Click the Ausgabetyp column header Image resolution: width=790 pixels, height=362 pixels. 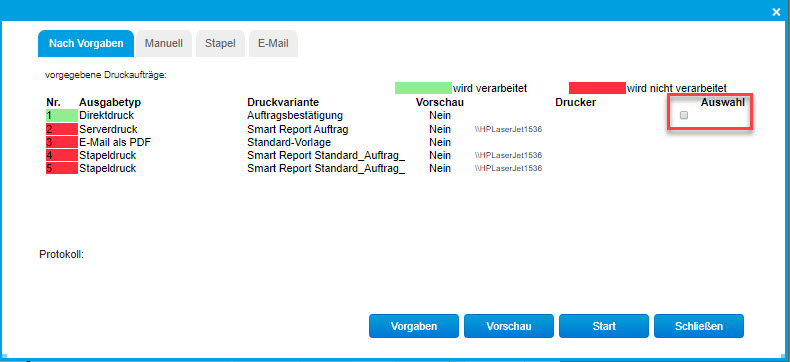110,102
